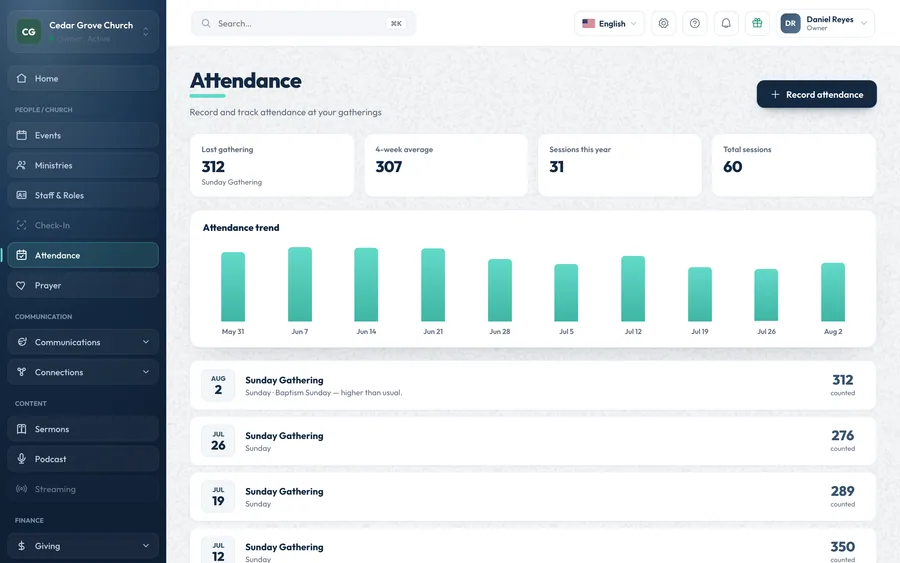Viewport: 900px width, 563px height.
Task: Expand Giving submenu chevron
Action: 146,546
